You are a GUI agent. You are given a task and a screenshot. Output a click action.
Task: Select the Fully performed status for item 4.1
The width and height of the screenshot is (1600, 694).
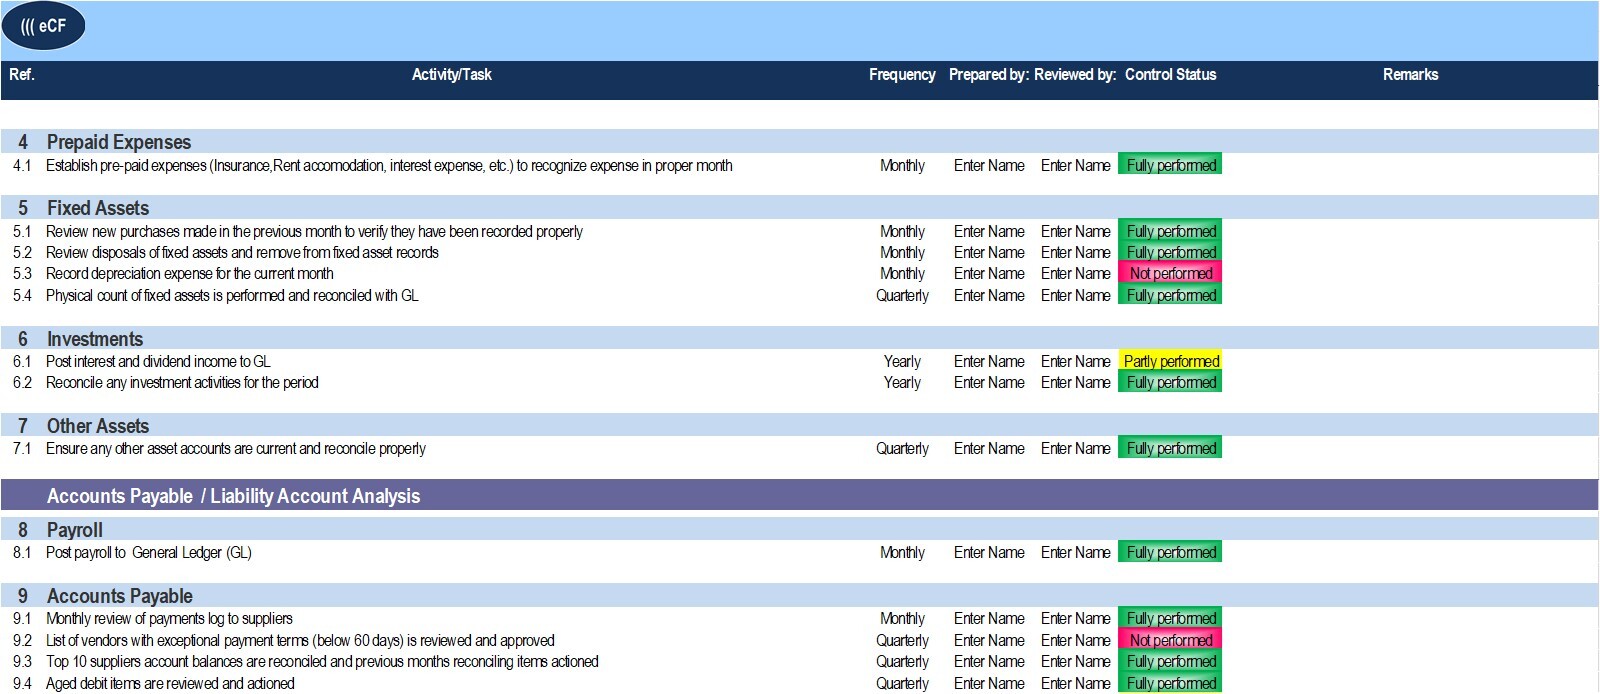click(x=1170, y=165)
